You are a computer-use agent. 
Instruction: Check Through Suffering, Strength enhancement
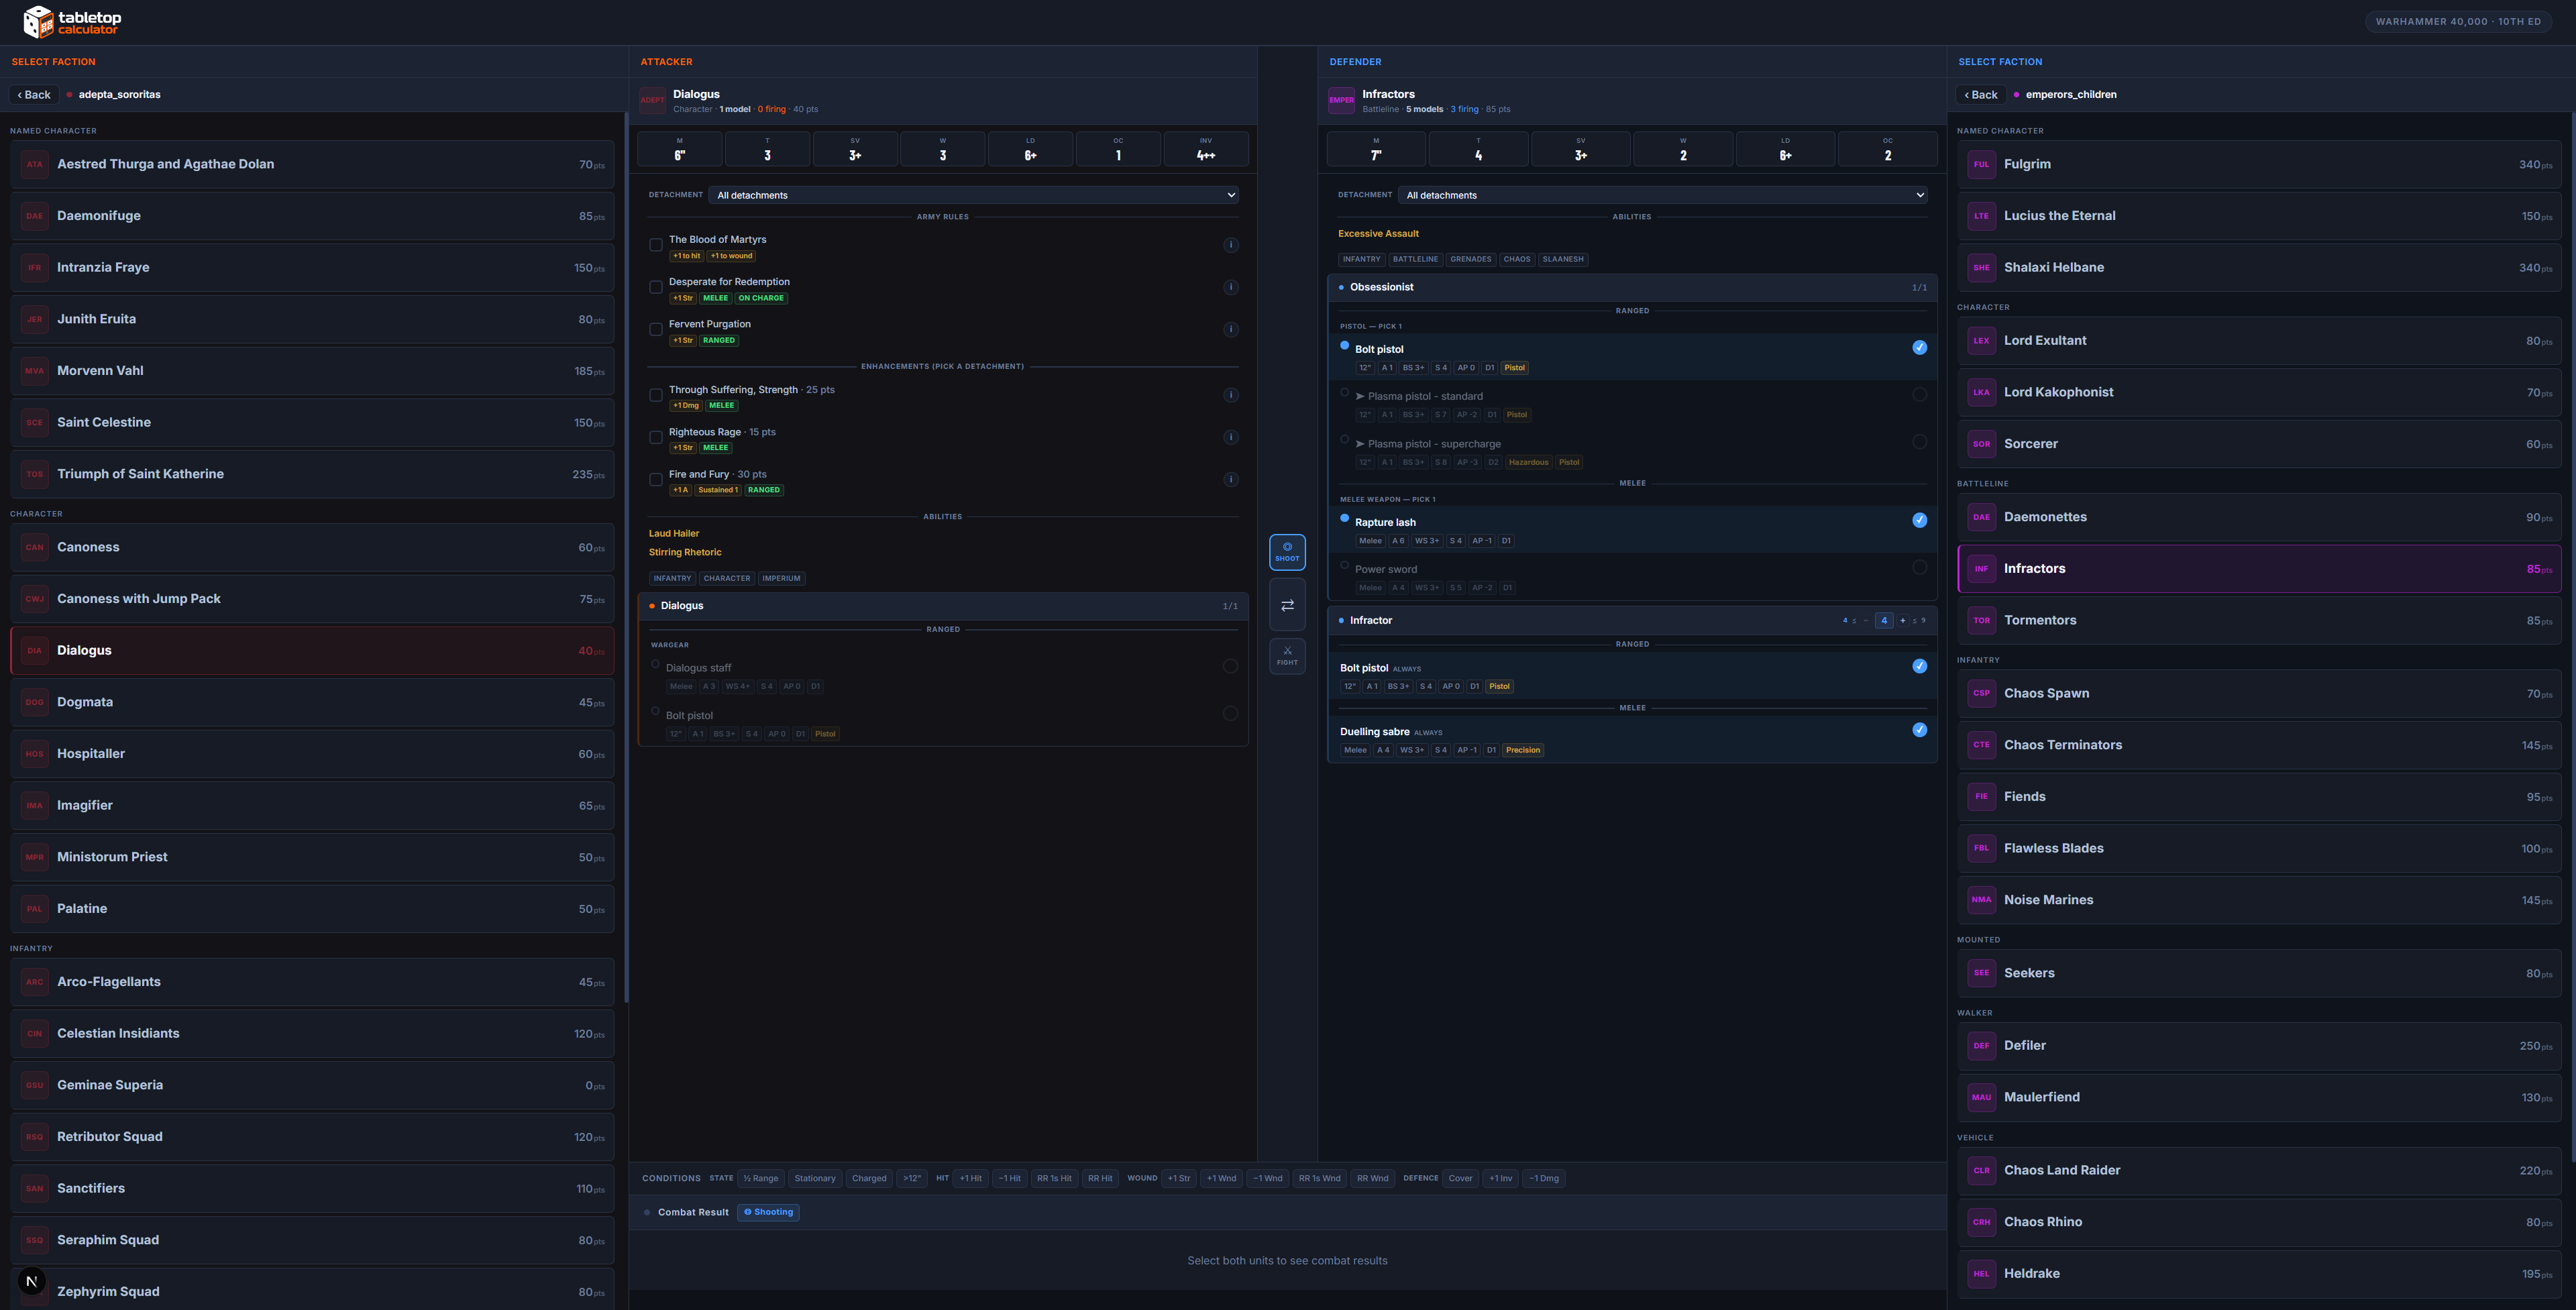click(656, 395)
